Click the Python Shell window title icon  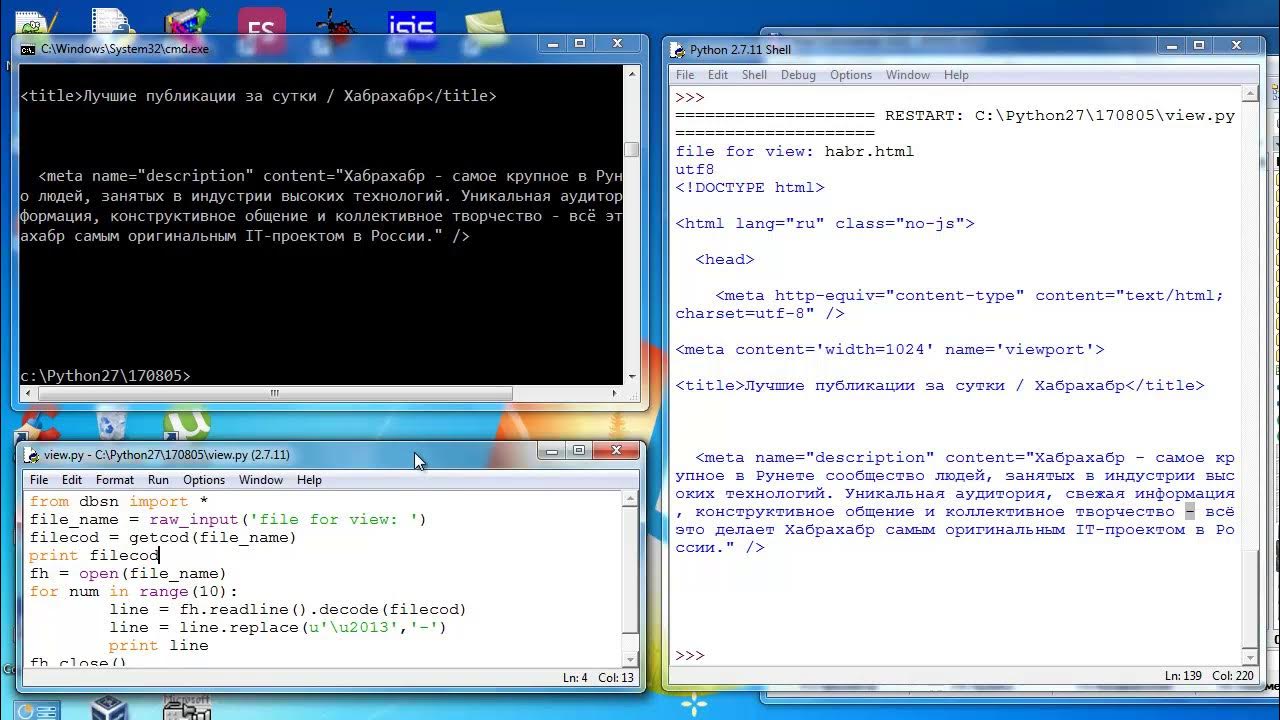pos(678,49)
